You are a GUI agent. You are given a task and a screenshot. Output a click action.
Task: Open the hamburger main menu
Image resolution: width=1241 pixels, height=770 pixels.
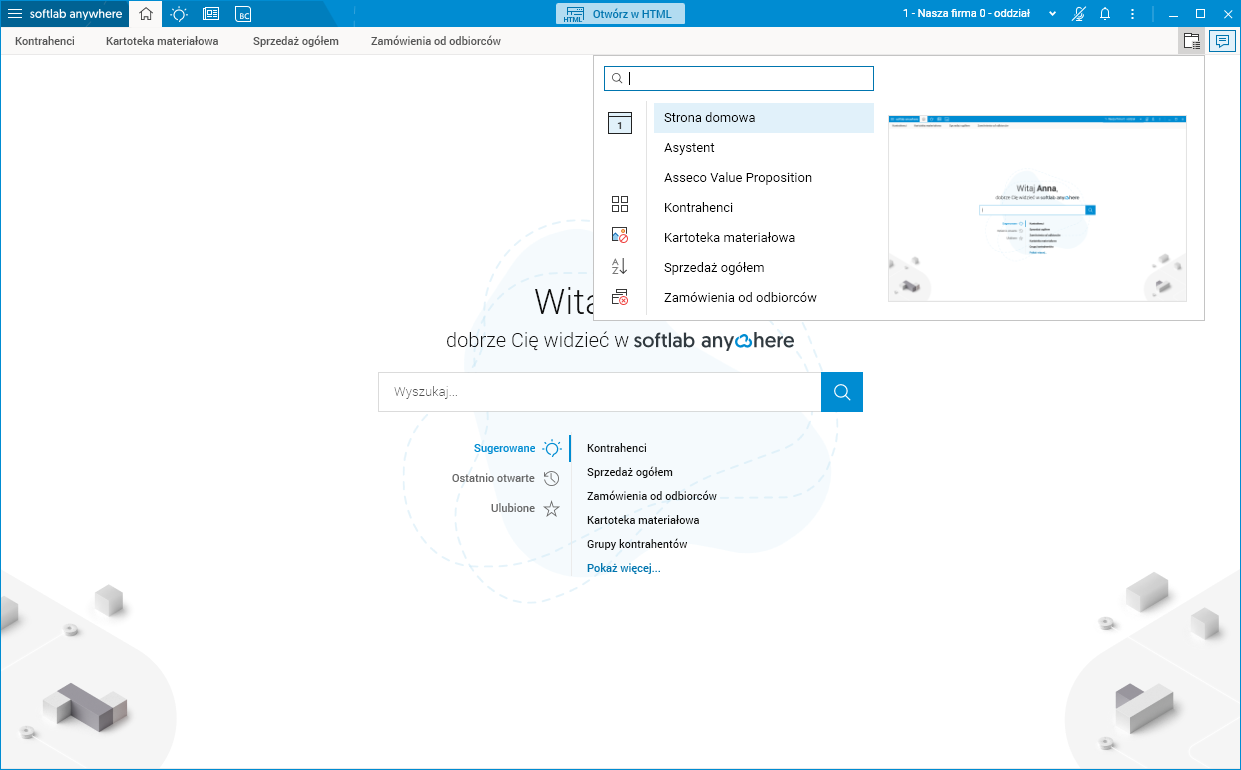[15, 14]
